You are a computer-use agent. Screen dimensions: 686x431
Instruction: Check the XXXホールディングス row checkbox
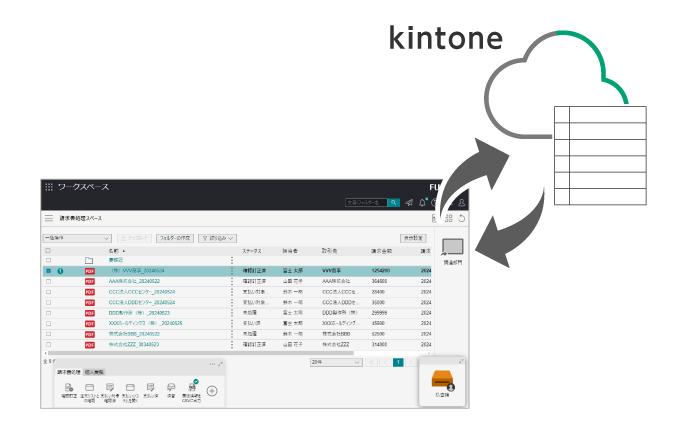point(48,323)
